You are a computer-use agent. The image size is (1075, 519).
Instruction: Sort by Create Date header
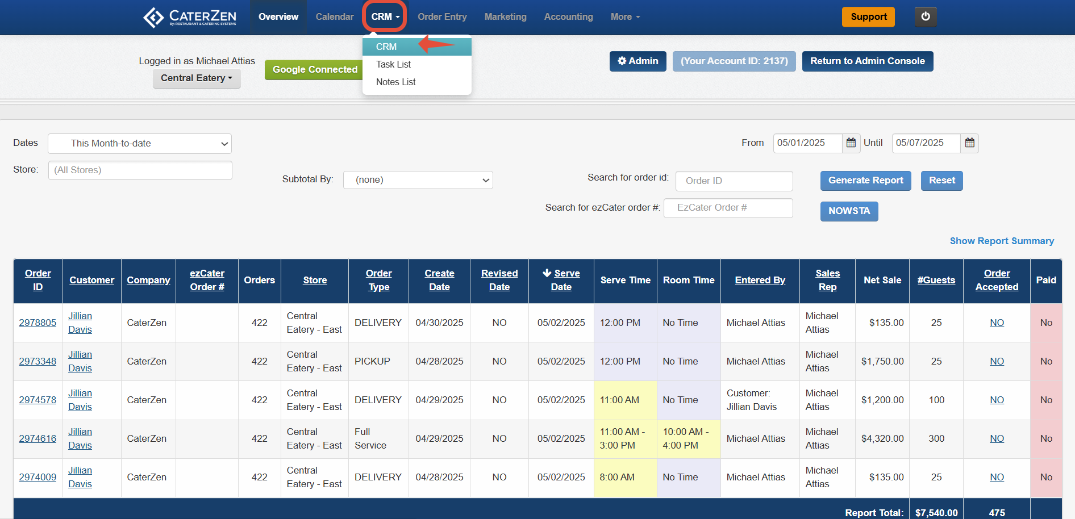tap(439, 280)
